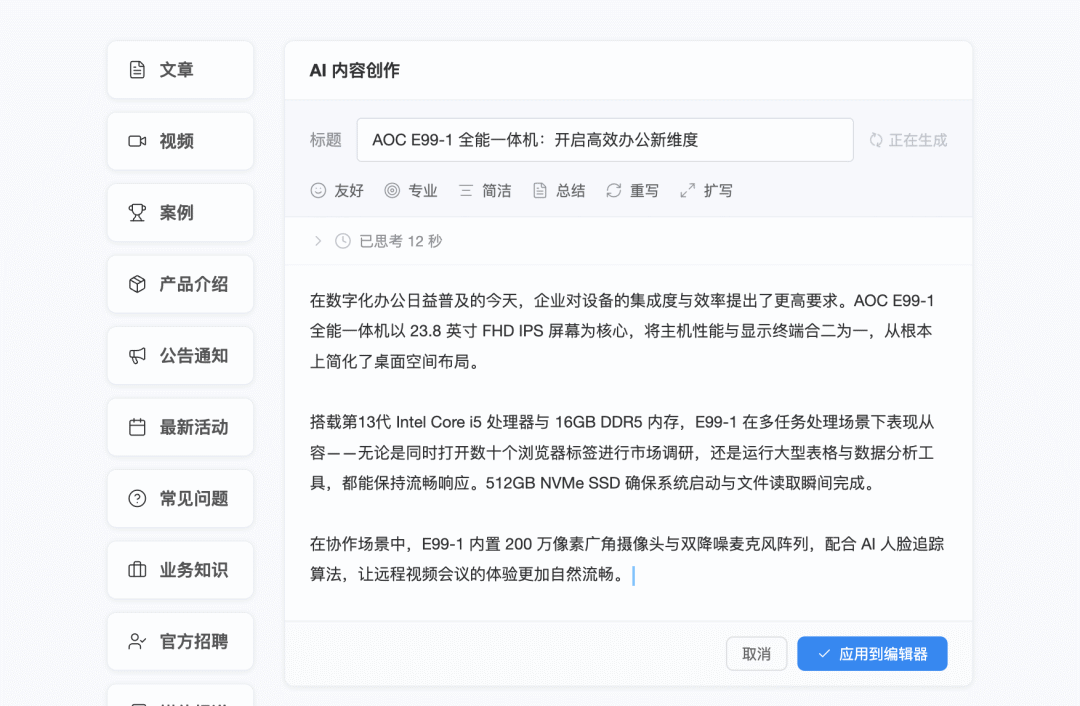Click the camera icon beside 视频

click(x=137, y=141)
